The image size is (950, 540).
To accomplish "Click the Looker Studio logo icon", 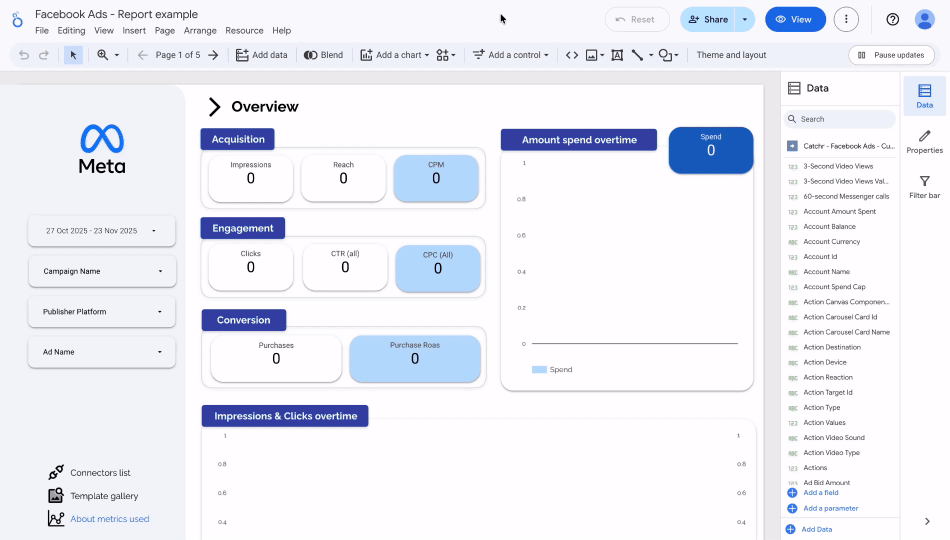I will coord(18,20).
